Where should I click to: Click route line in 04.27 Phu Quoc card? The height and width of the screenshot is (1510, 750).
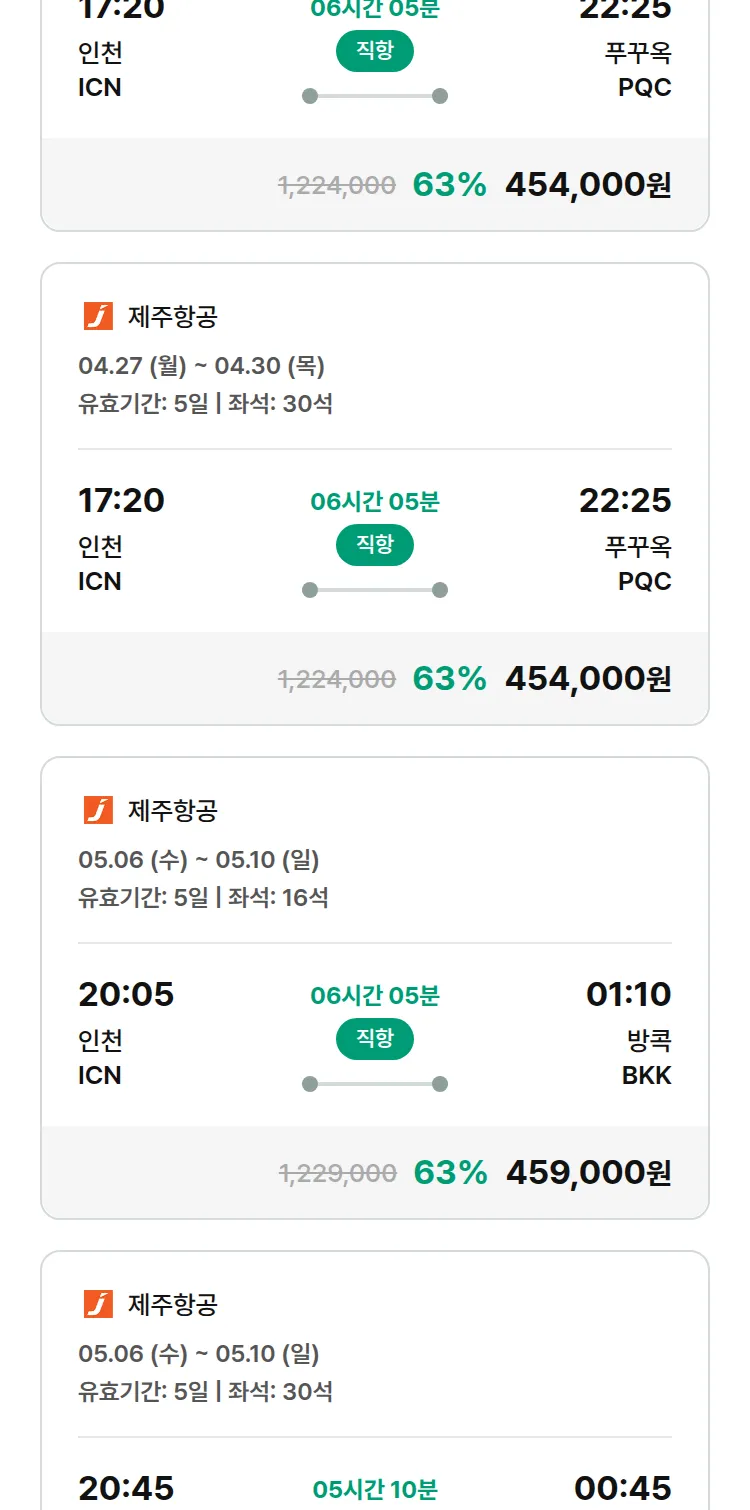point(374,590)
